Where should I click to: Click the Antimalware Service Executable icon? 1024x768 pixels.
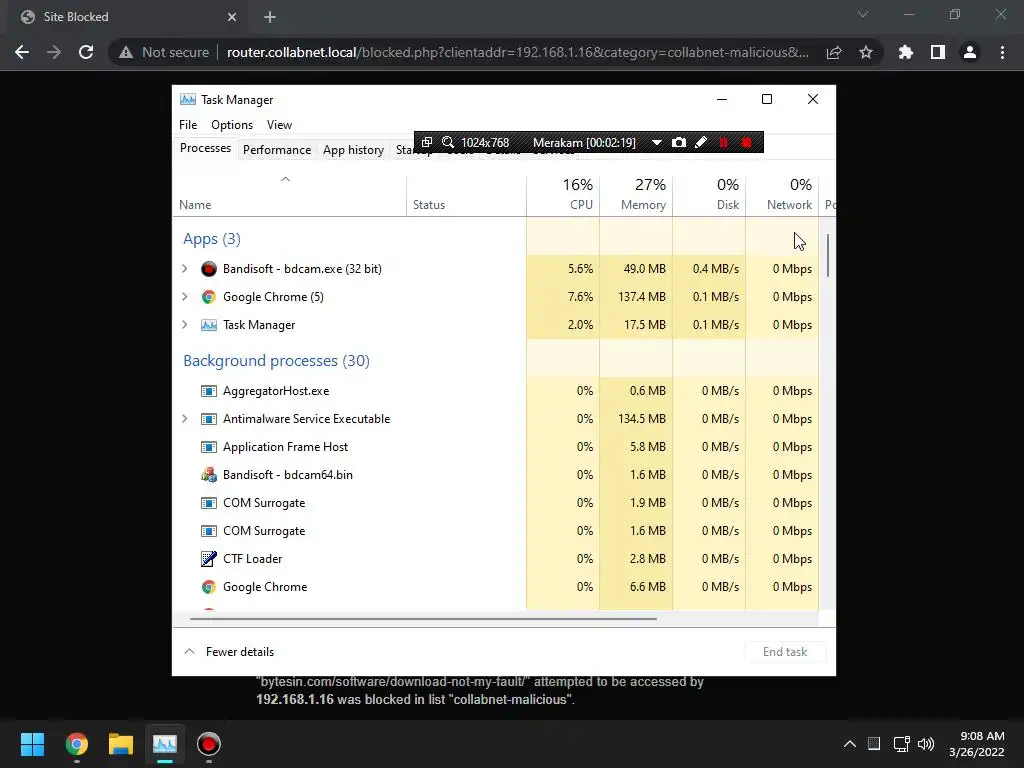tap(208, 419)
